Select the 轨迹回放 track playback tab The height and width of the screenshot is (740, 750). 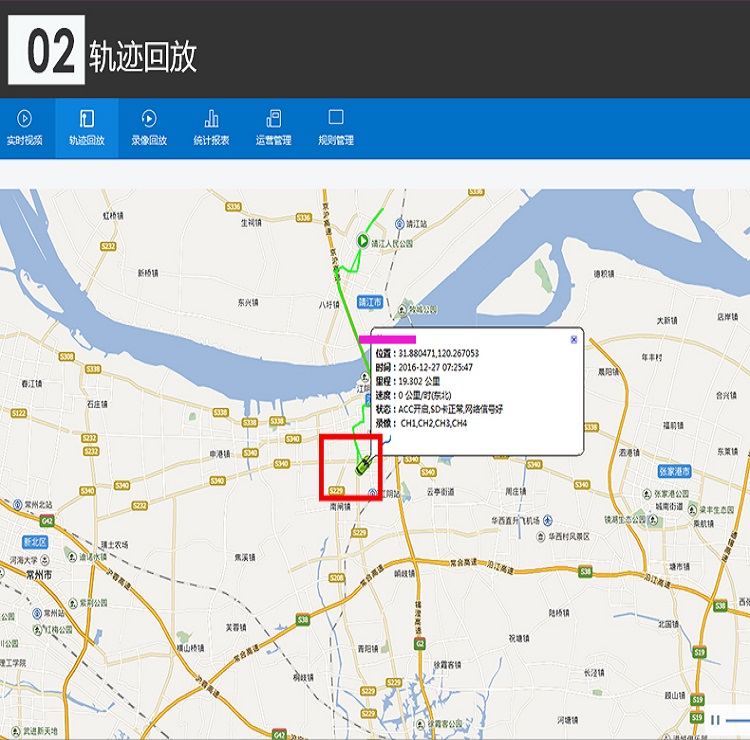coord(87,128)
